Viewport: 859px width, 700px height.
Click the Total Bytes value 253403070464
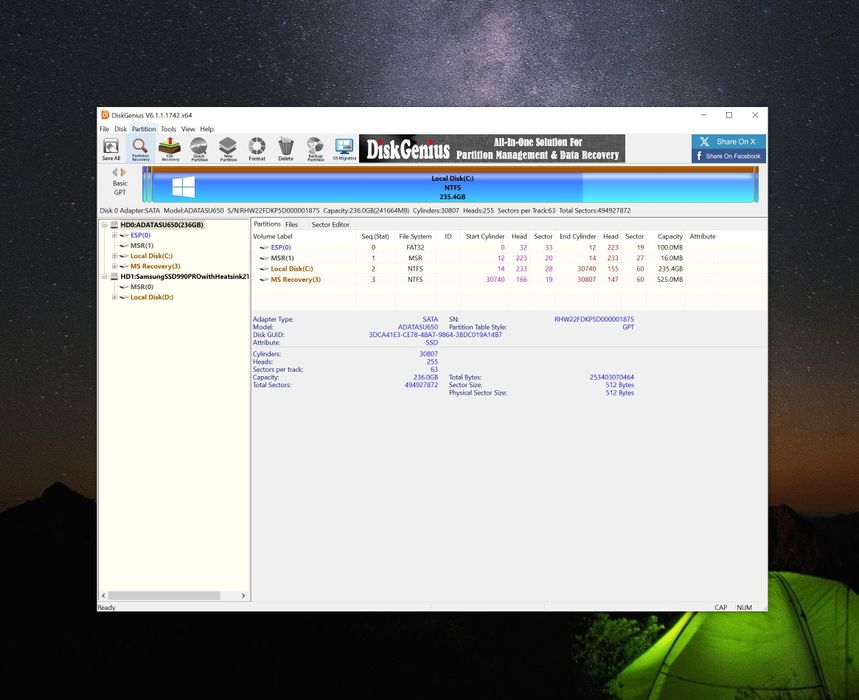pos(612,377)
